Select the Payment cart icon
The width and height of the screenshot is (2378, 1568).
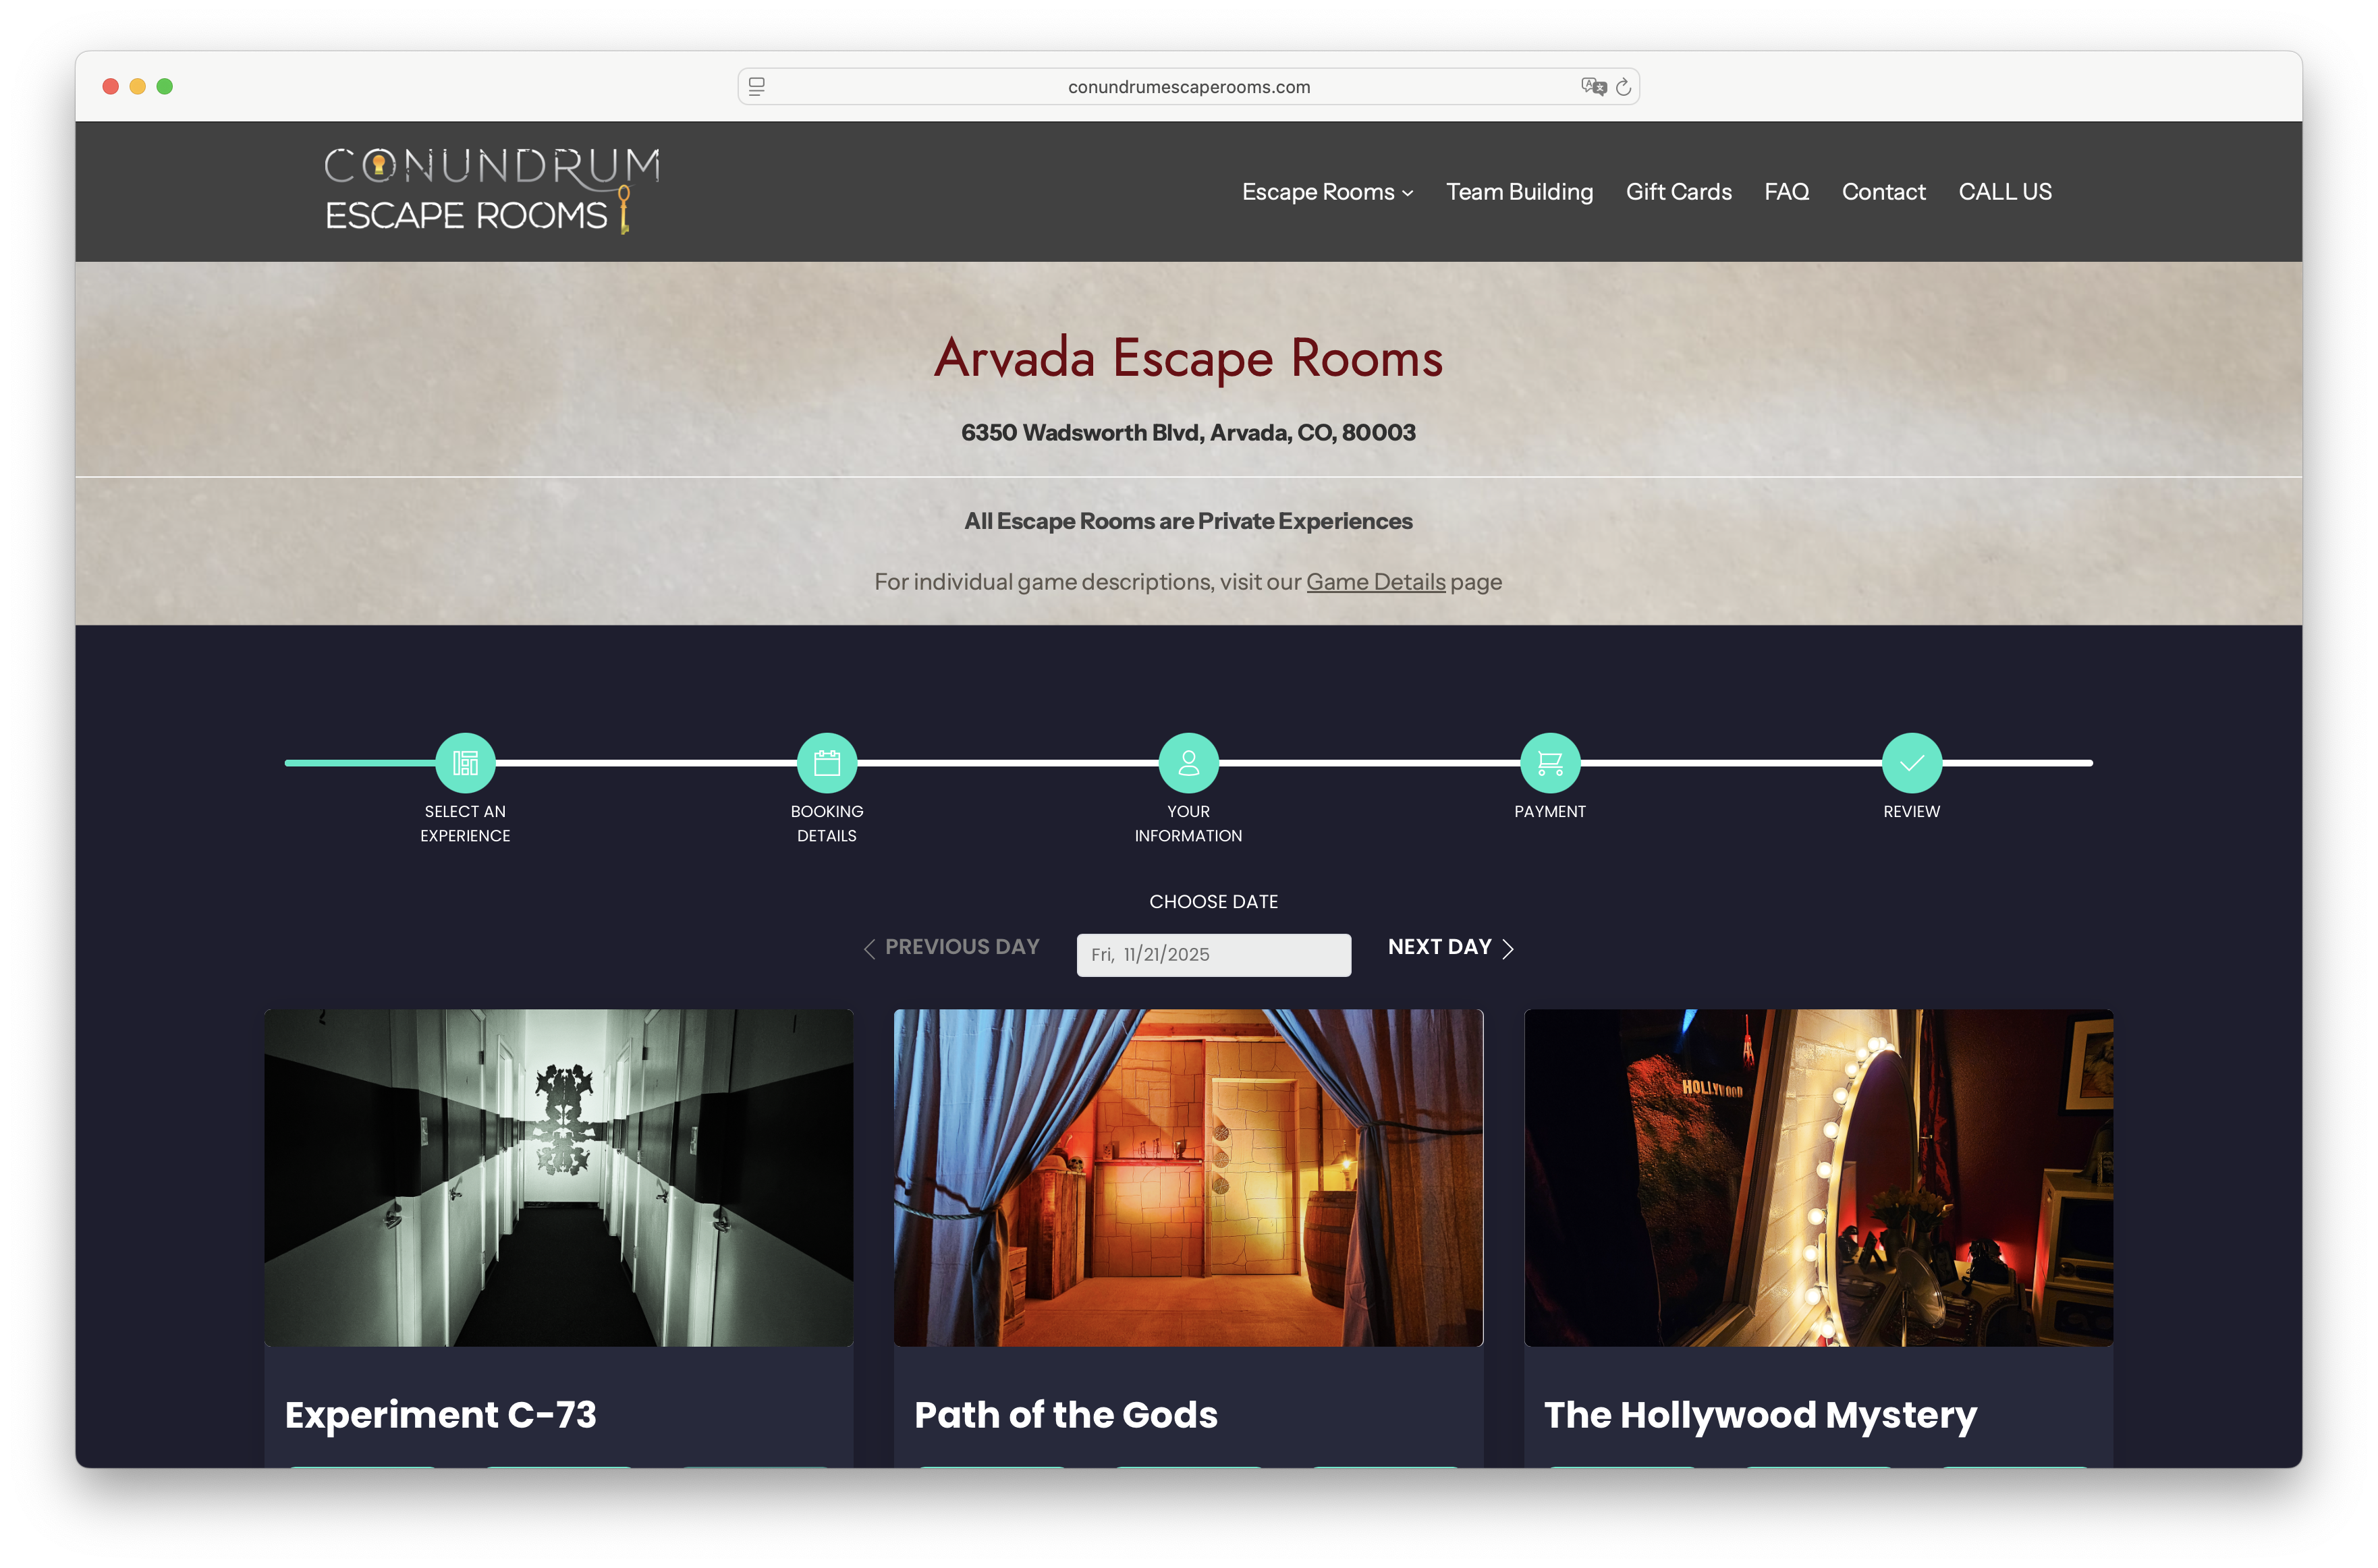tap(1550, 762)
